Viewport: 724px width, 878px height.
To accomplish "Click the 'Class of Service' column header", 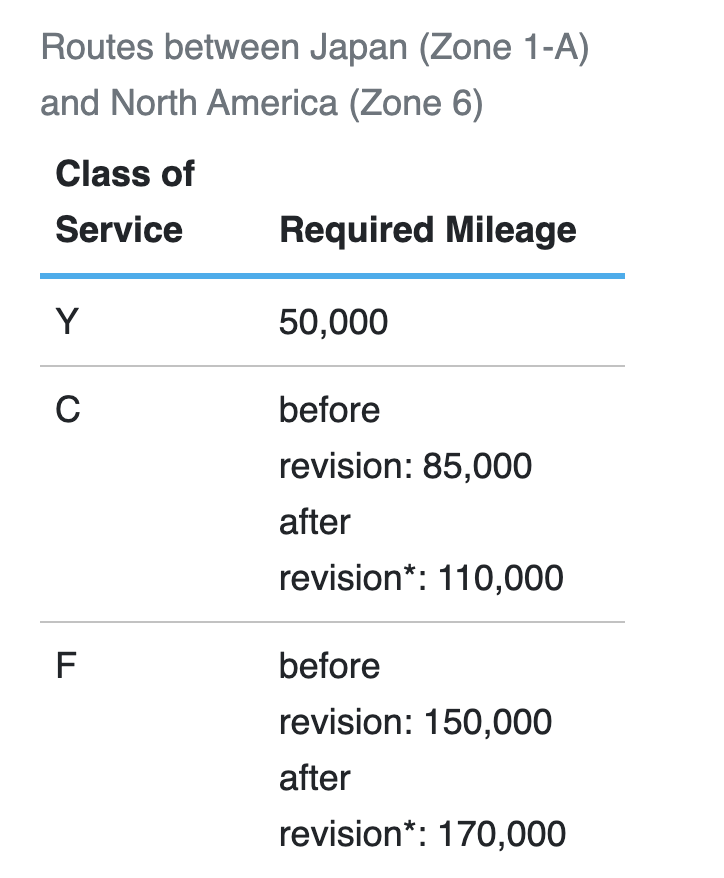I will (x=124, y=201).
